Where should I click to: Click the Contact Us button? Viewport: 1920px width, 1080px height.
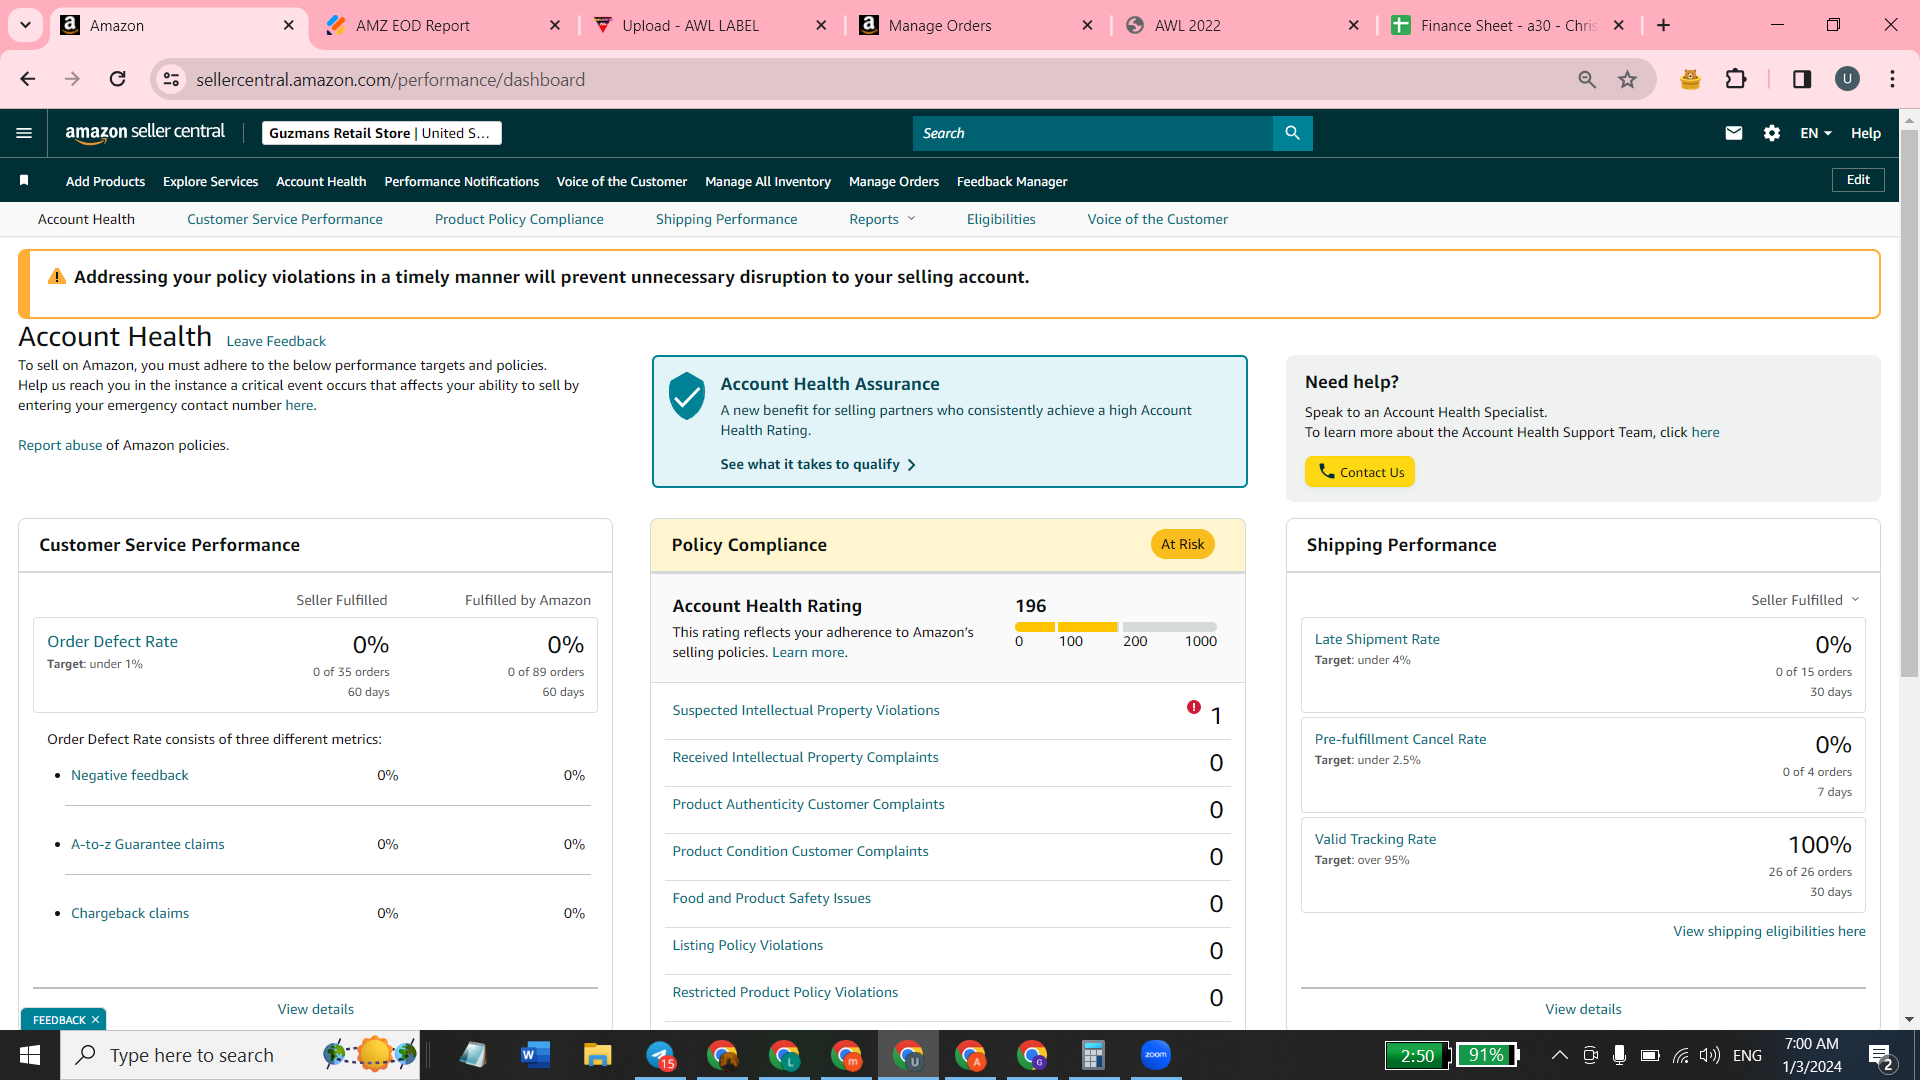point(1360,472)
